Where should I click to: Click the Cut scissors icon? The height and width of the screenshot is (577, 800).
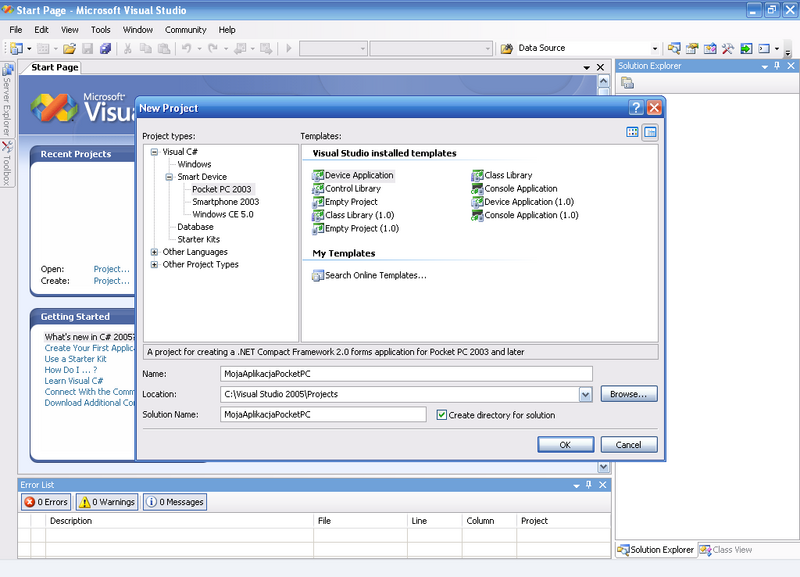click(x=128, y=48)
